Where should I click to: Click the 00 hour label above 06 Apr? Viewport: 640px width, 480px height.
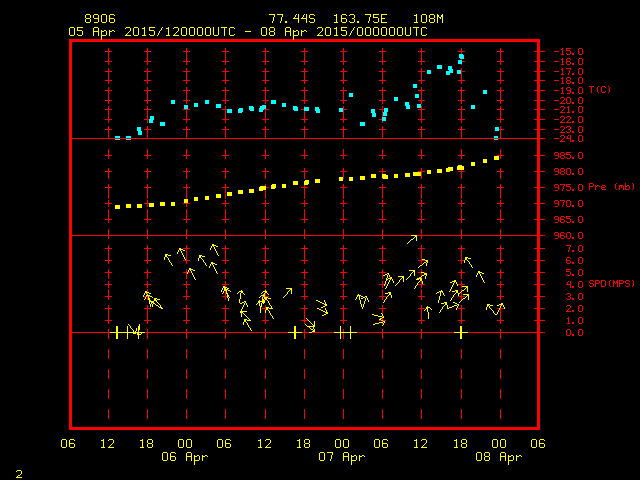click(185, 444)
